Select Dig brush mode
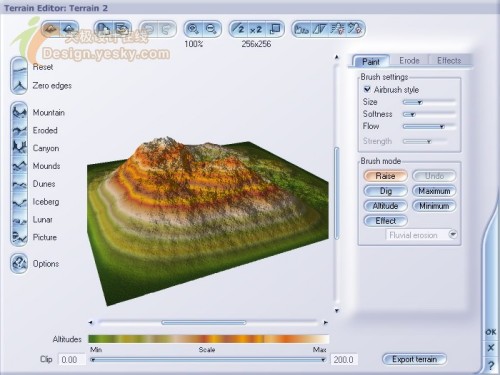 [385, 191]
